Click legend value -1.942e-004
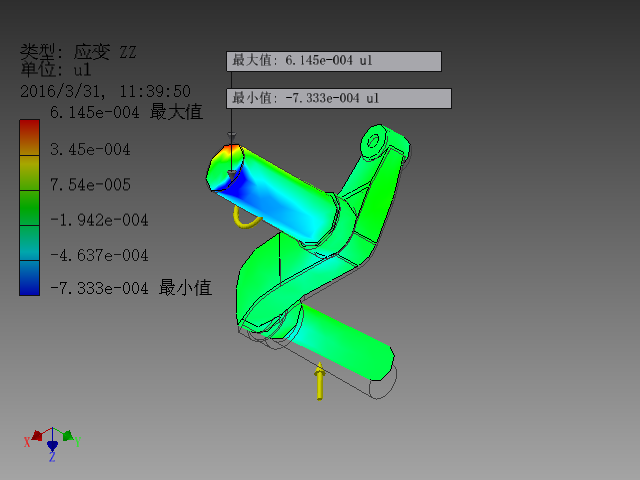This screenshot has width=640, height=480. coord(99,220)
